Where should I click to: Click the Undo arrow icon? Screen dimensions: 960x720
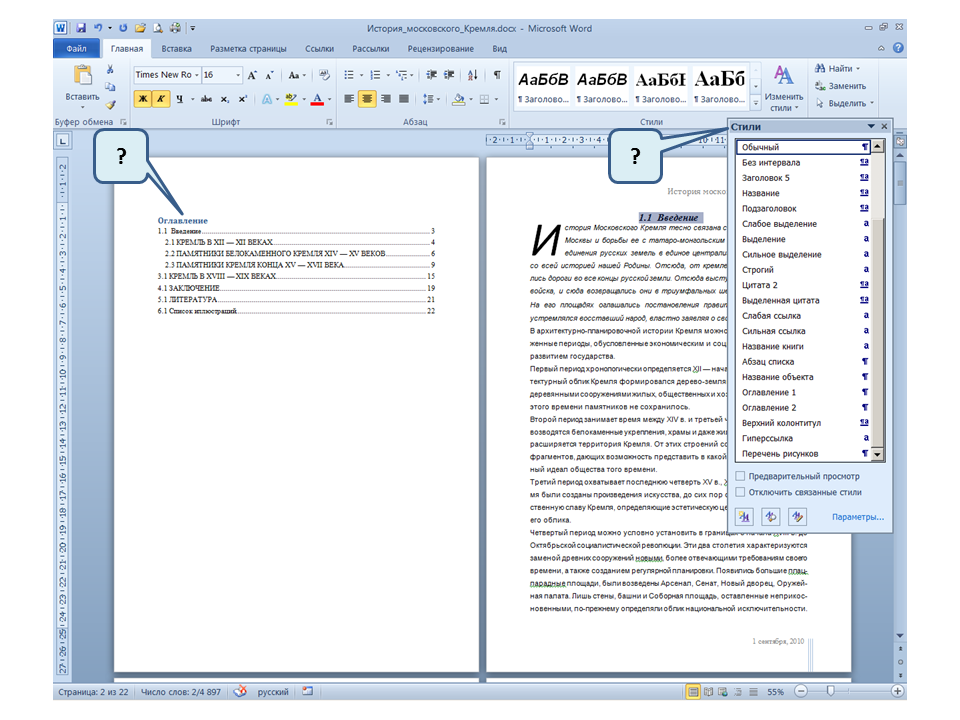click(x=98, y=28)
